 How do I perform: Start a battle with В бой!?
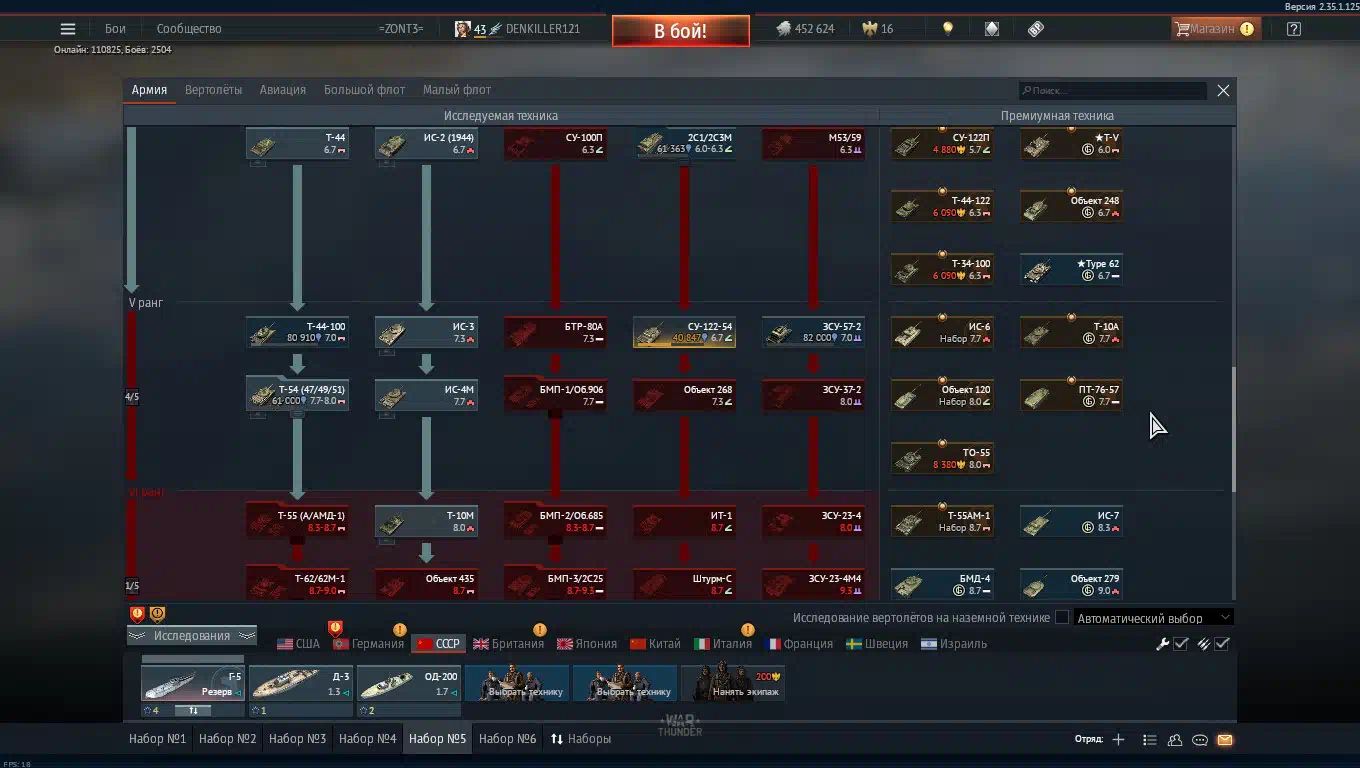tap(680, 31)
